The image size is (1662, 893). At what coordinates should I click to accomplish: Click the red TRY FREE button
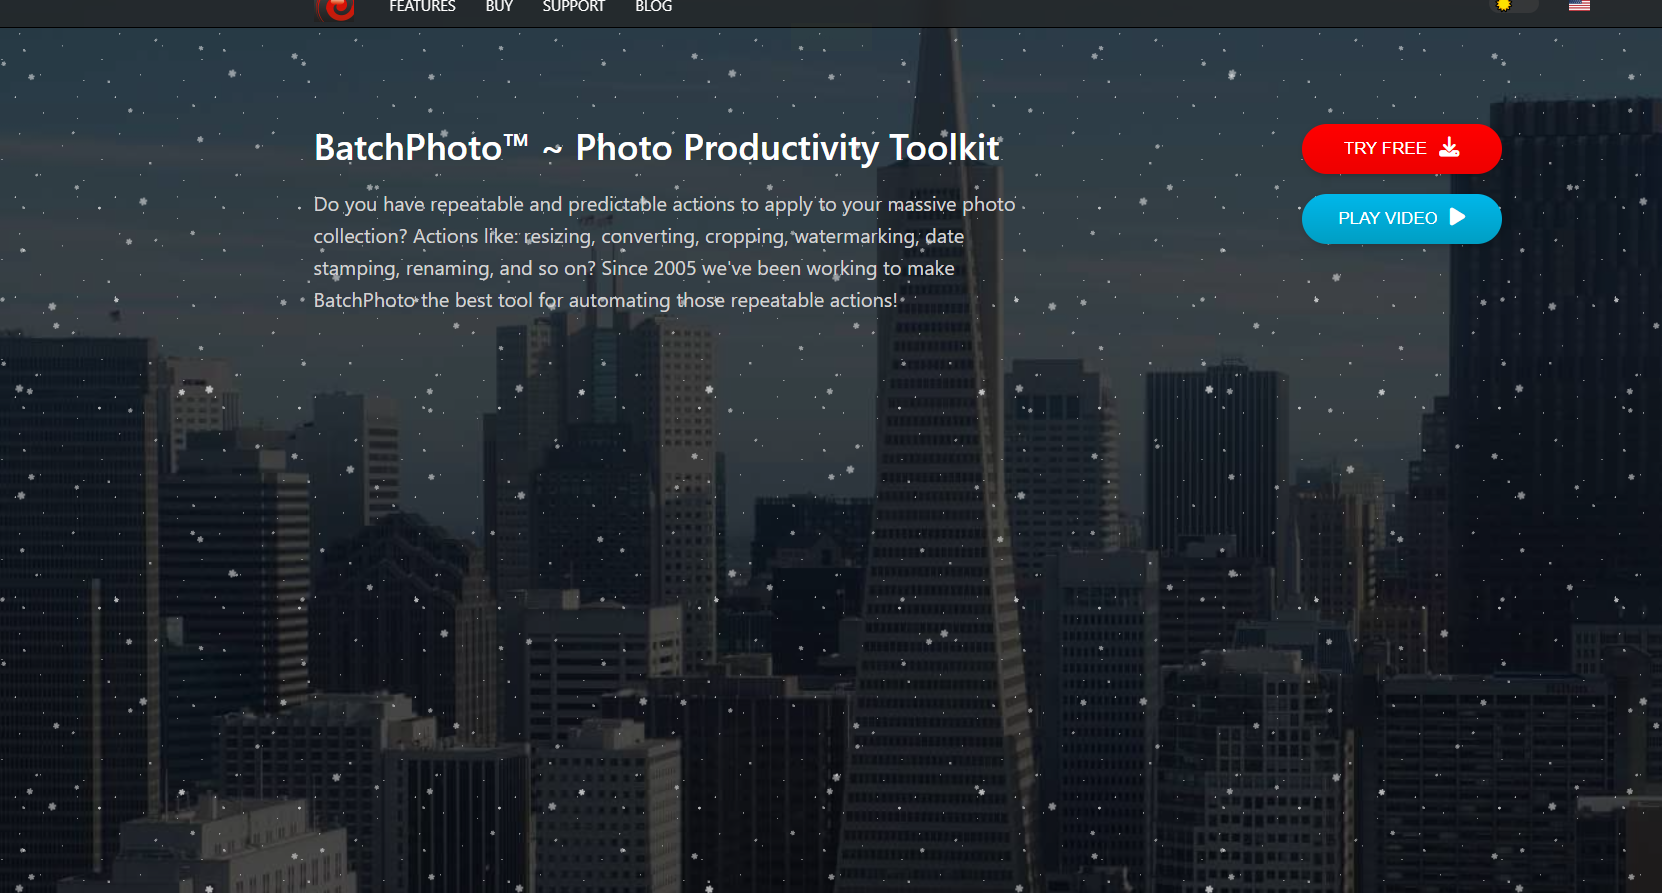pos(1401,148)
